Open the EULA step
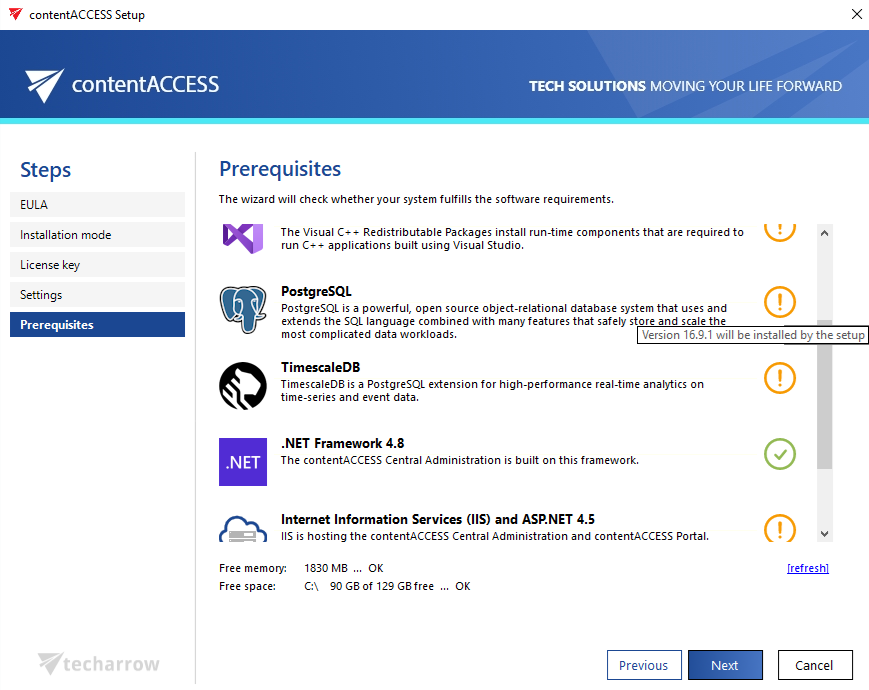 point(98,205)
